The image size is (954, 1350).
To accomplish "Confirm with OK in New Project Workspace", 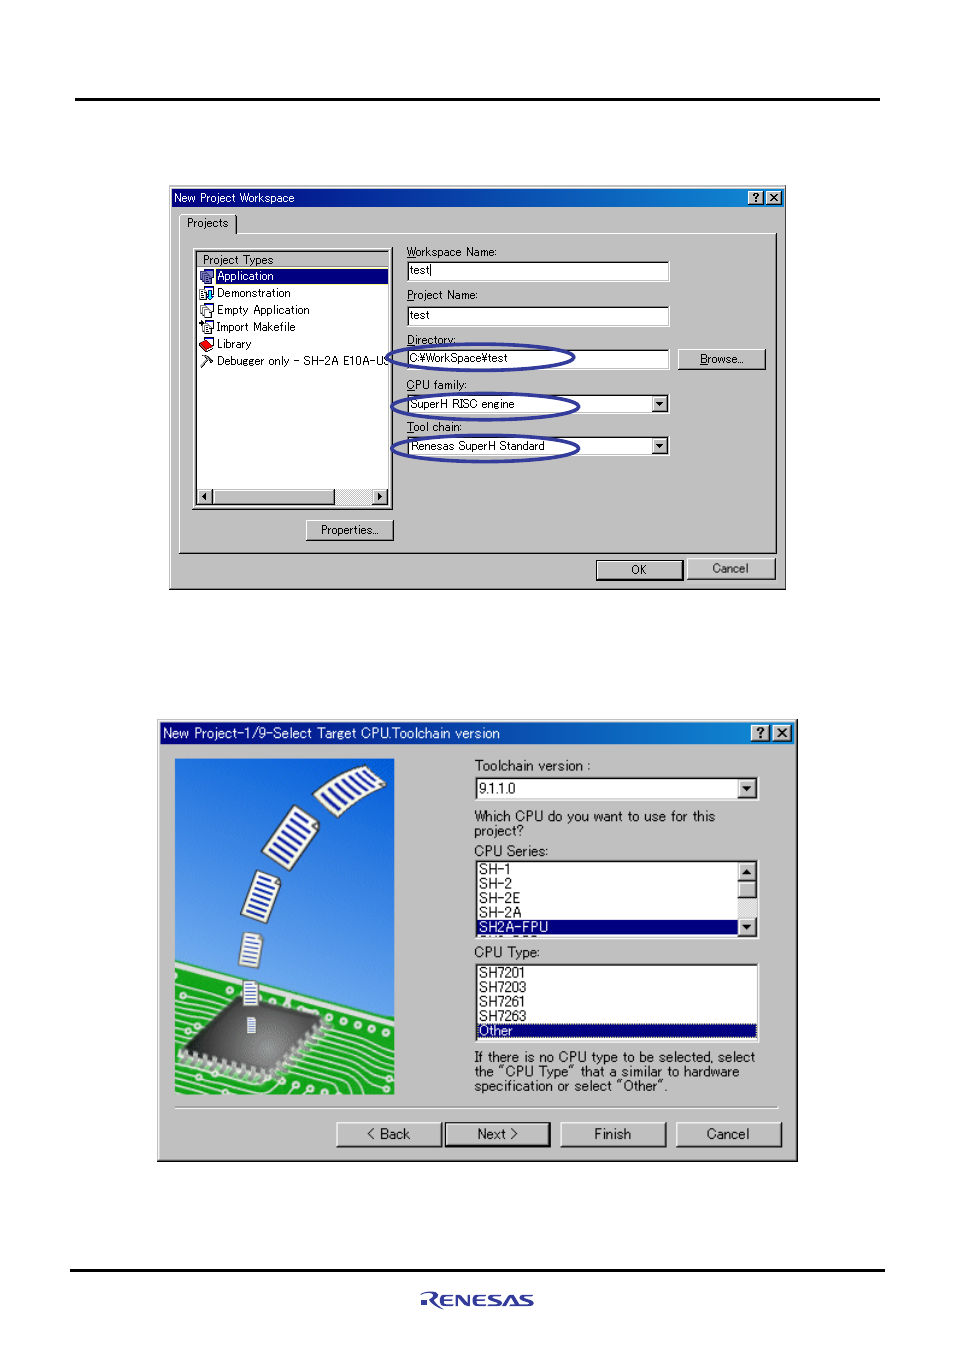I will point(639,569).
